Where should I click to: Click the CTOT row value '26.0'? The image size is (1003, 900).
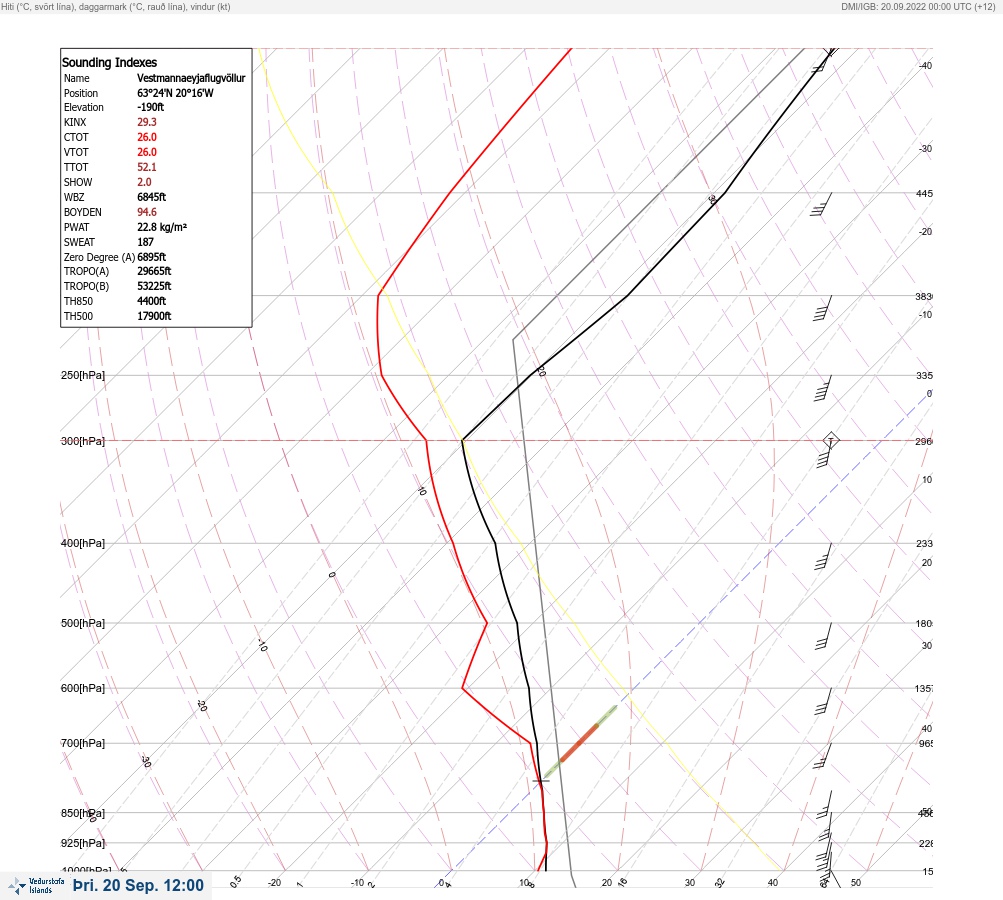coord(146,137)
